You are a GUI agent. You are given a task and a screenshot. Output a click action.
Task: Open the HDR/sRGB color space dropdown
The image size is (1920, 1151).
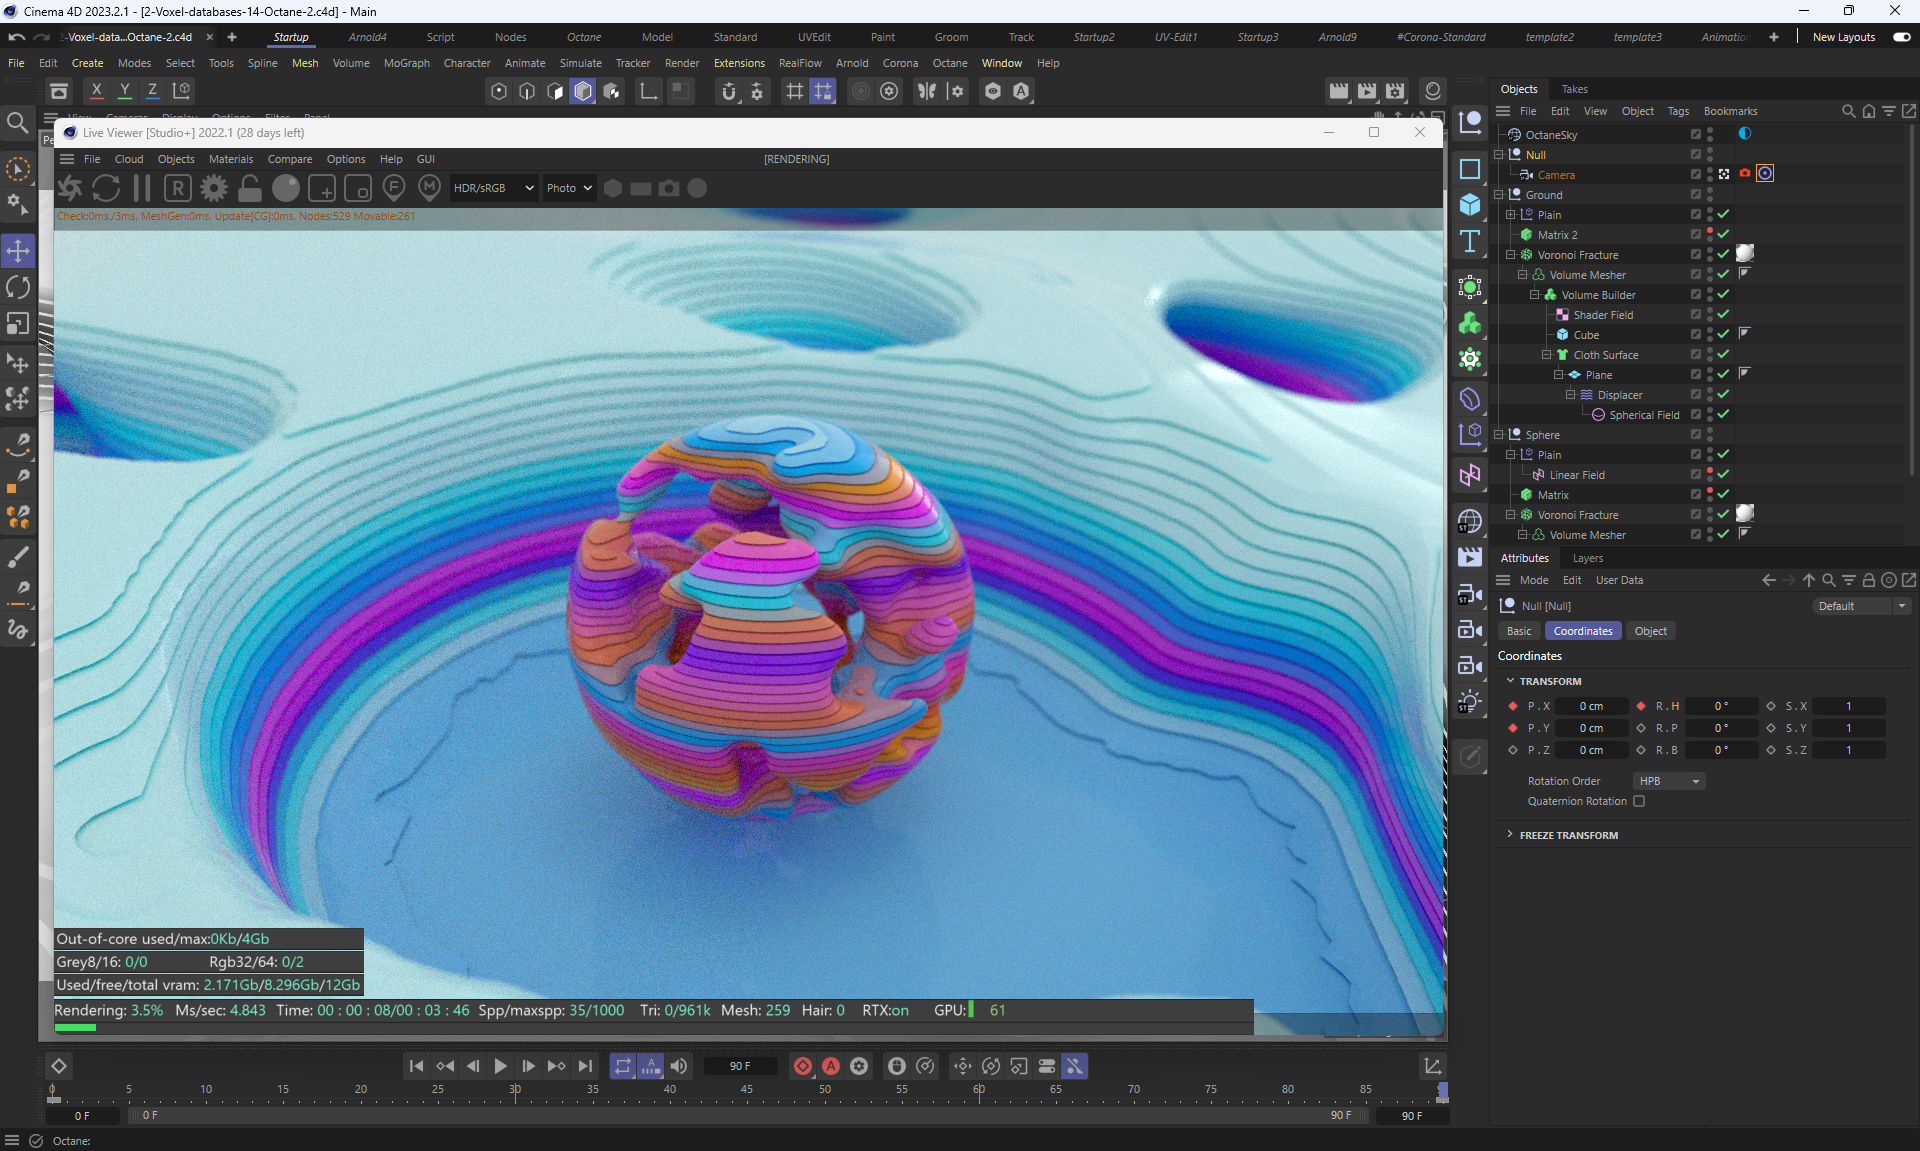point(493,188)
